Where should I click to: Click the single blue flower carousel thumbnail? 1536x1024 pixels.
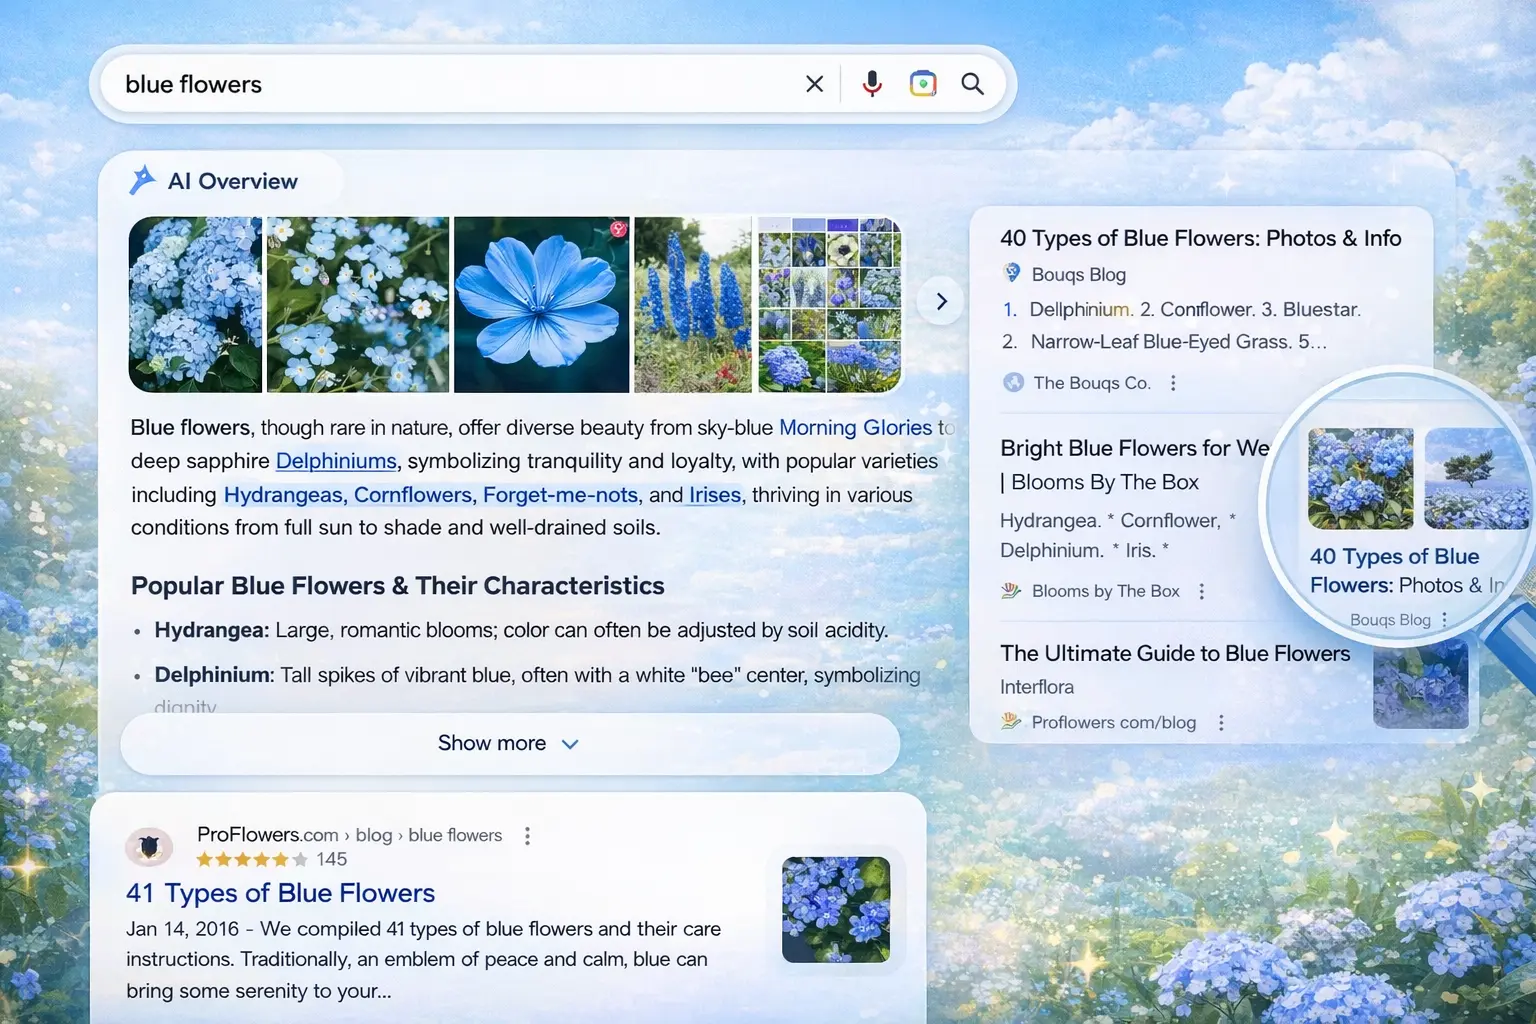pyautogui.click(x=541, y=304)
